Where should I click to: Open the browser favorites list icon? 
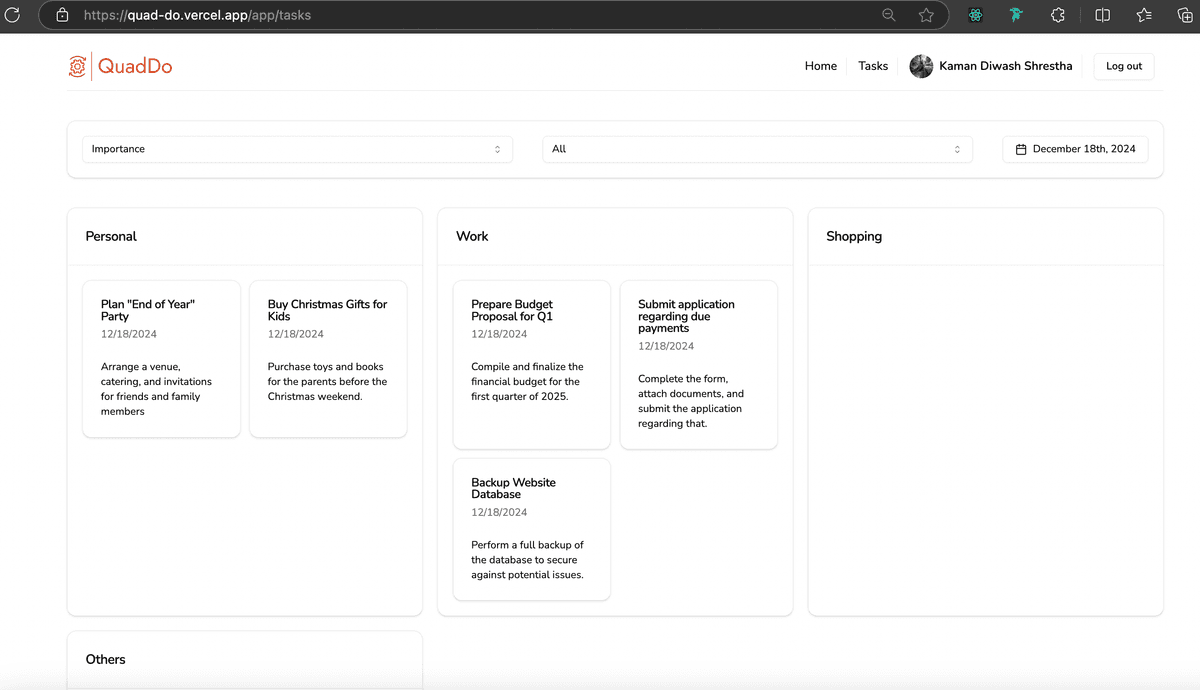(1144, 15)
